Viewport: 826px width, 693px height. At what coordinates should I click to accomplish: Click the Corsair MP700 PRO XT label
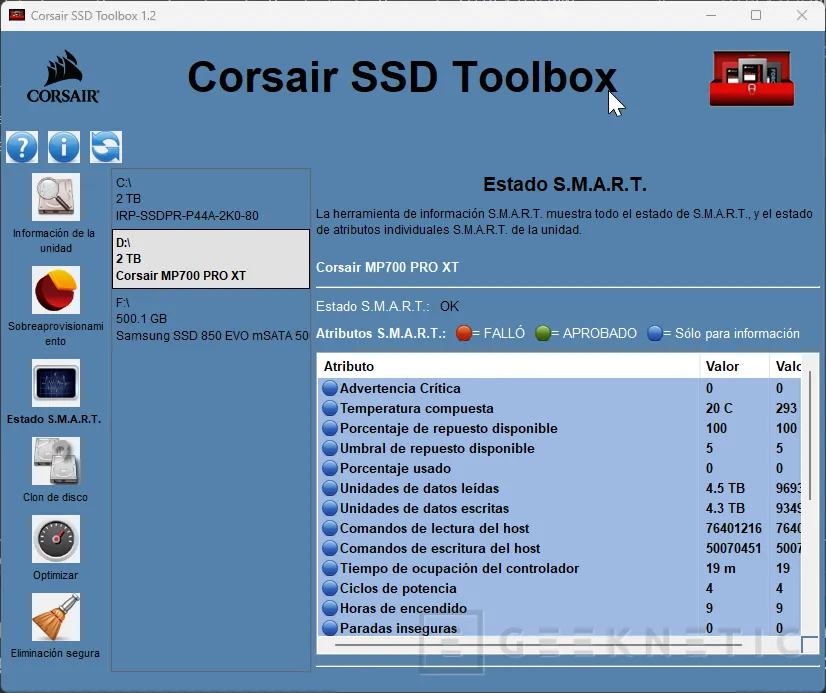pyautogui.click(x=387, y=268)
